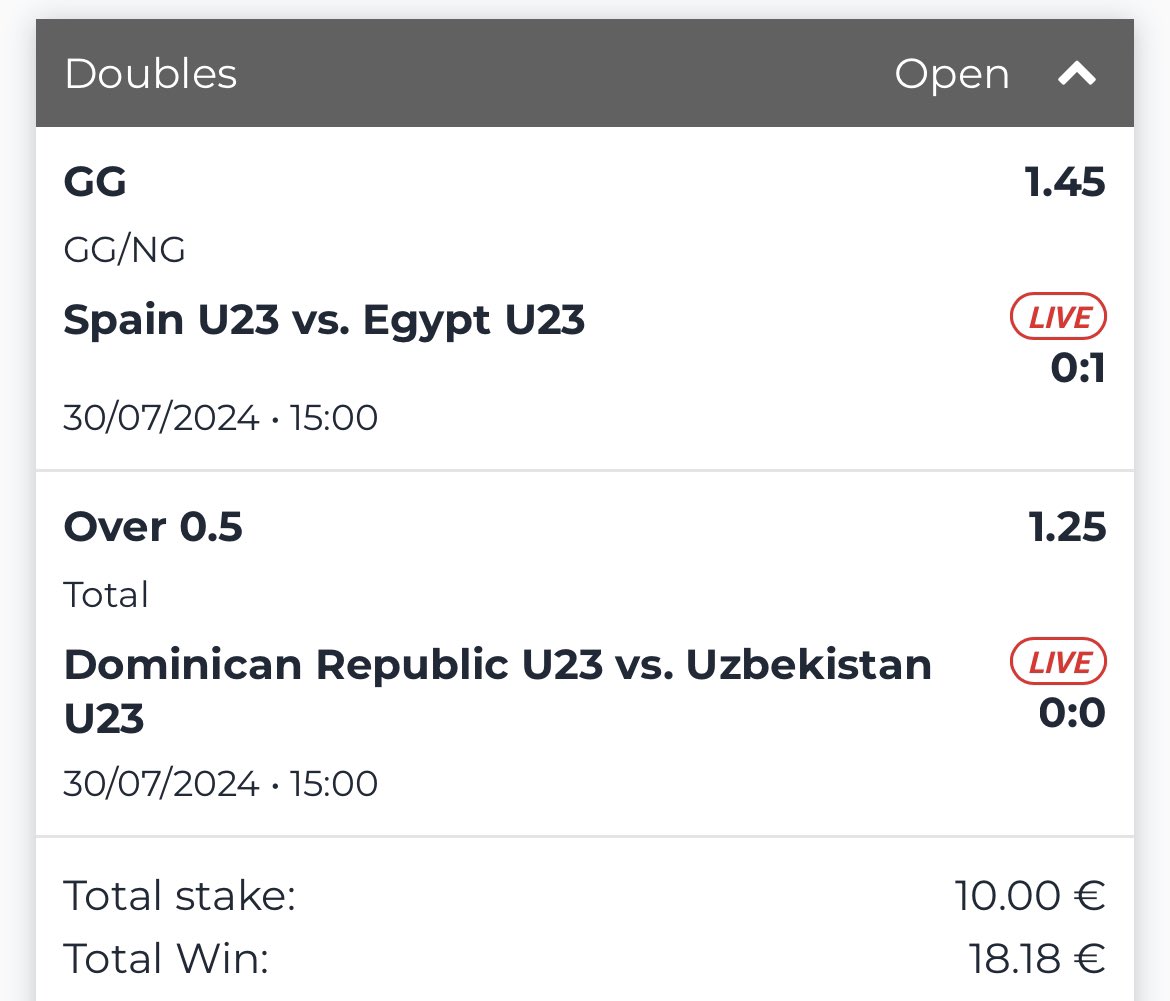Click the Total stake 10.00 € amount

tap(1030, 896)
